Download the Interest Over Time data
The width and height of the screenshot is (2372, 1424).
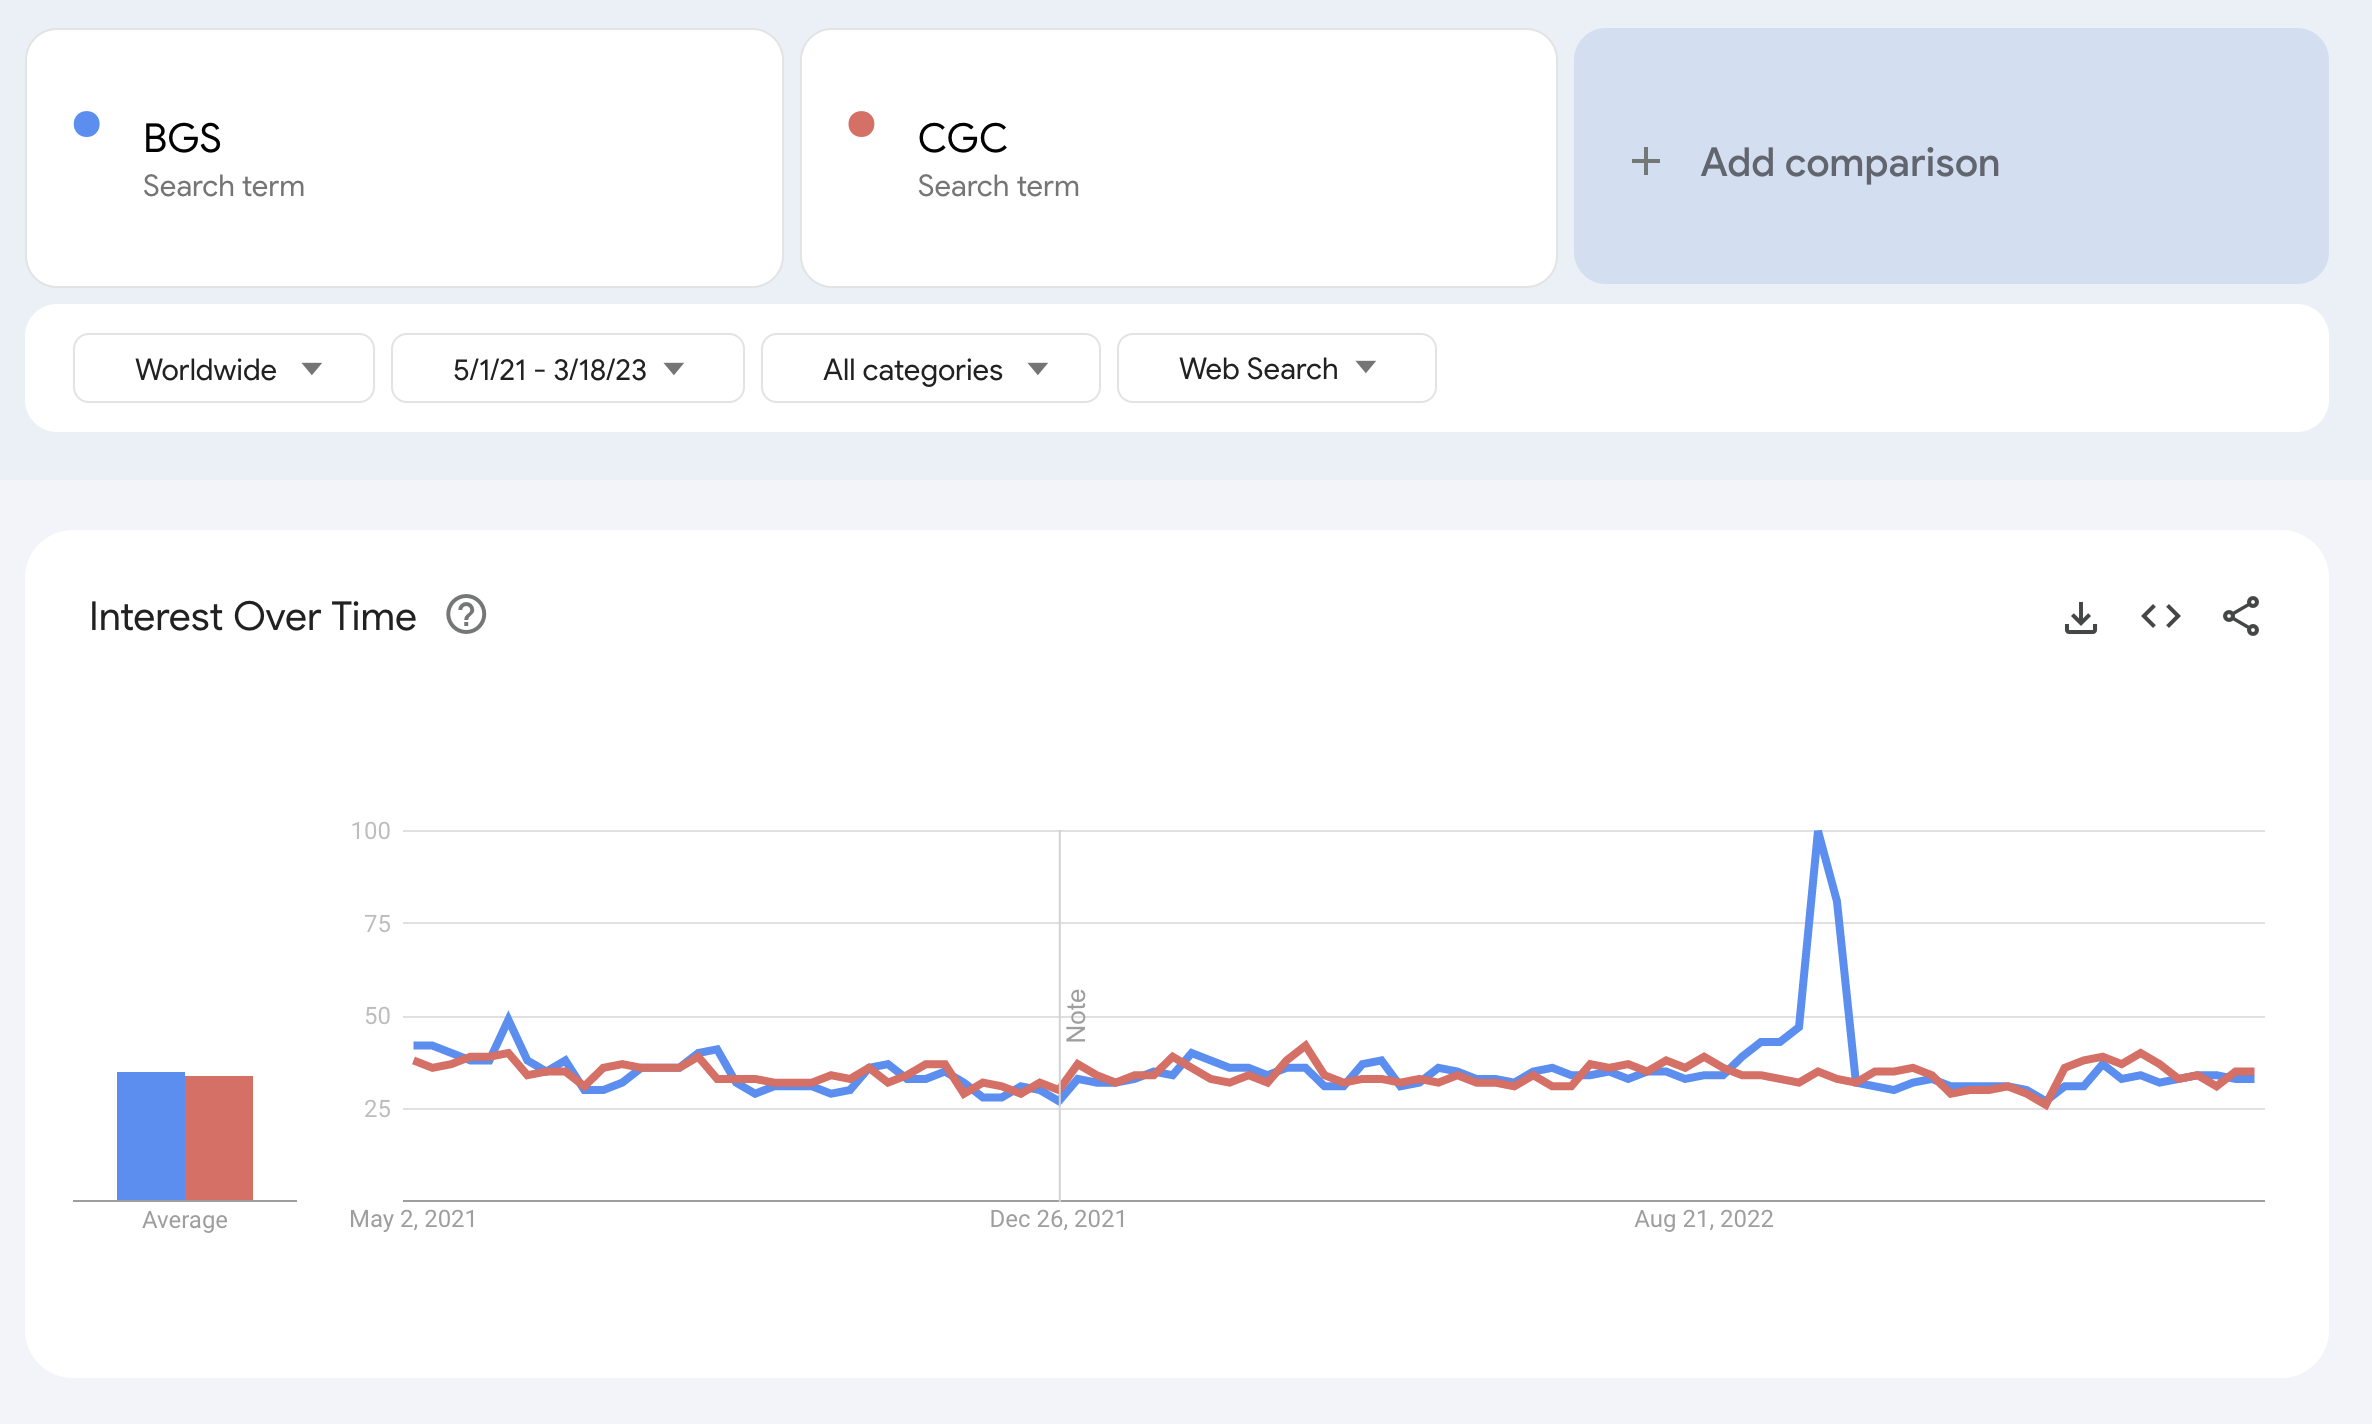(2081, 617)
